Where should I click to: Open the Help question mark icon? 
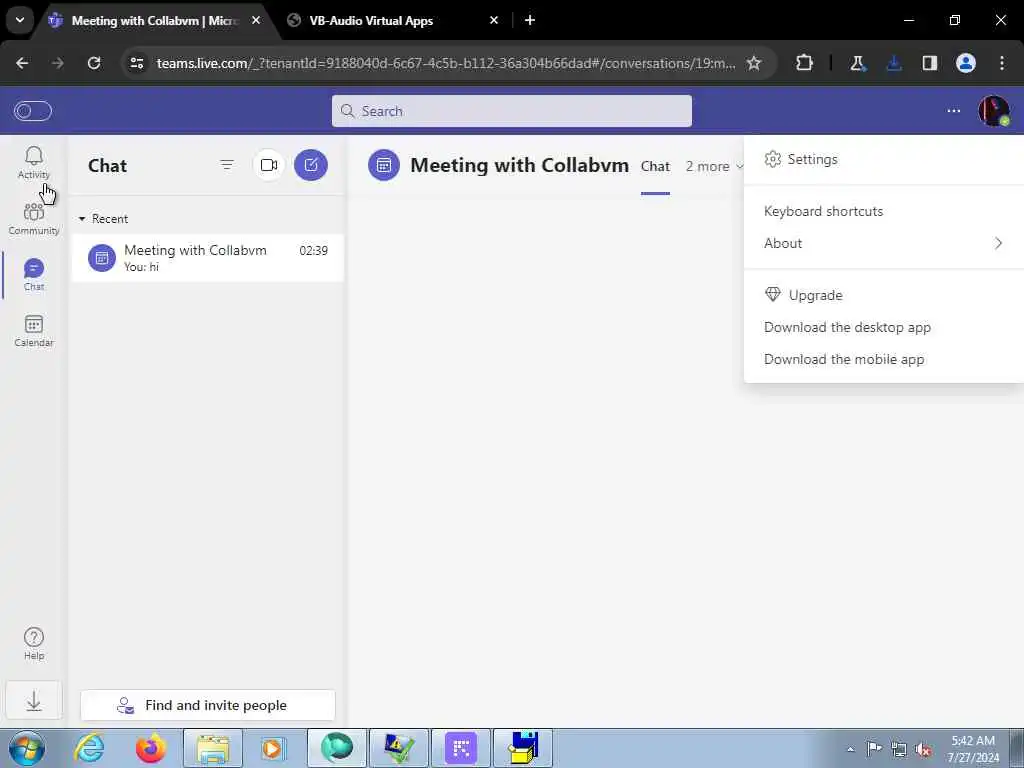coord(33,643)
